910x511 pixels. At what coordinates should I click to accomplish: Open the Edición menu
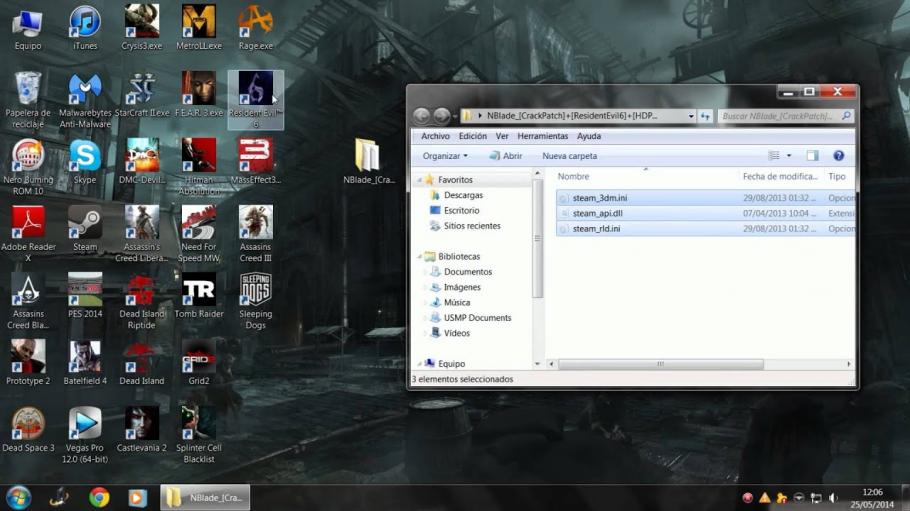(x=472, y=136)
